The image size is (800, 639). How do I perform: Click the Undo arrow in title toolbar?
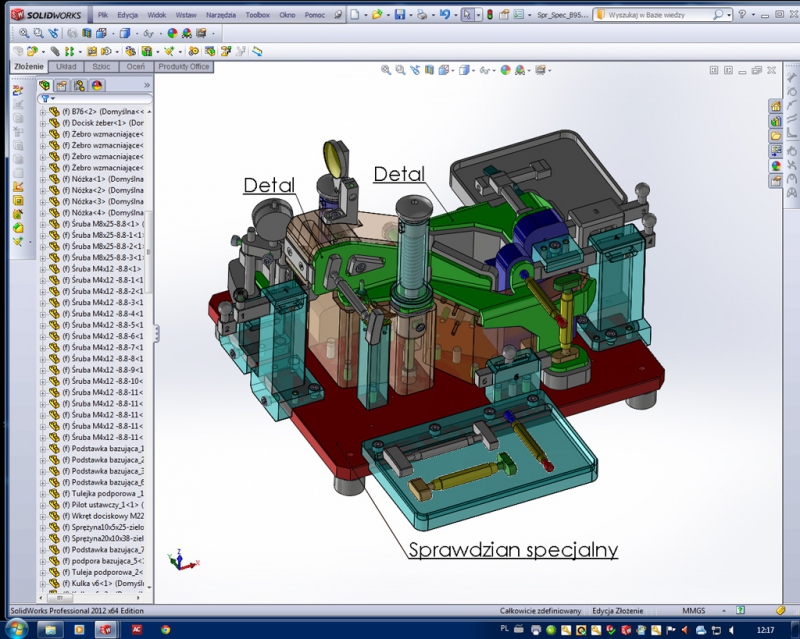coord(446,16)
